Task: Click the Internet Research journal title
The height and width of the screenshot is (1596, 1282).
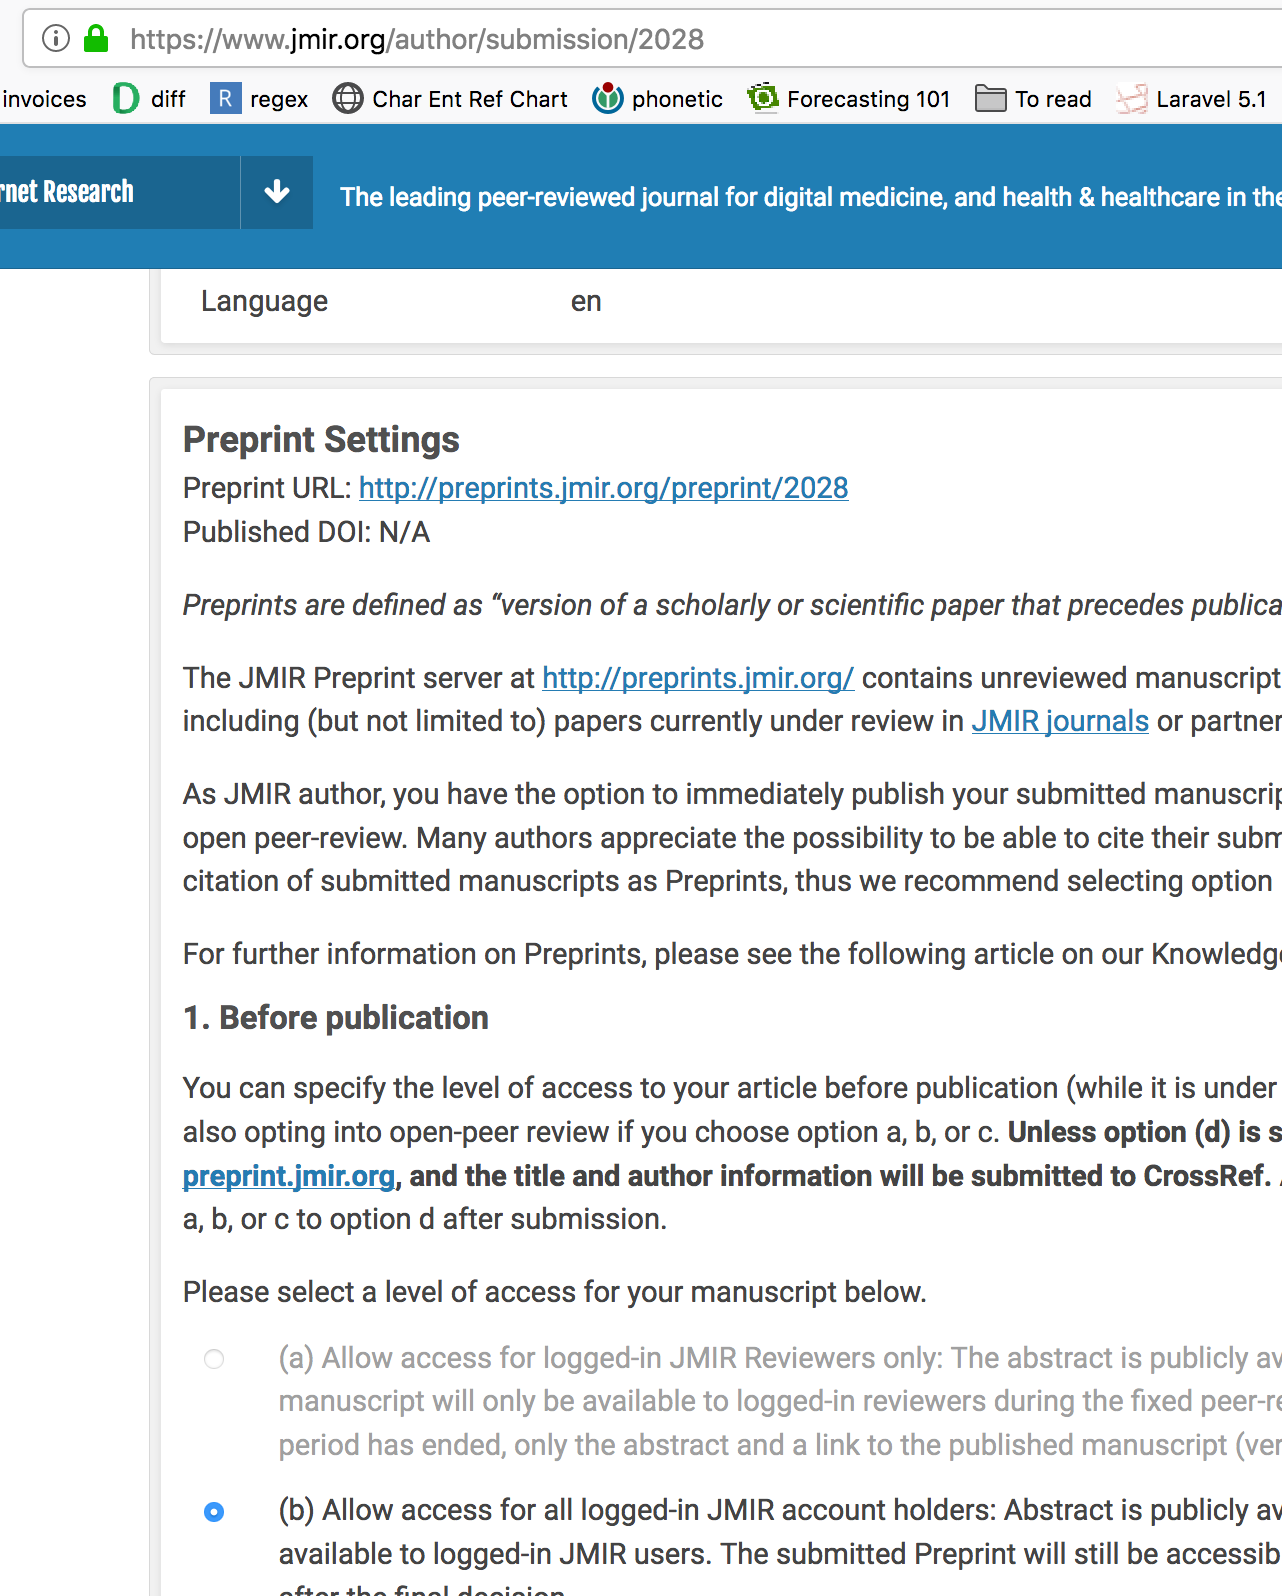Action: (x=67, y=192)
